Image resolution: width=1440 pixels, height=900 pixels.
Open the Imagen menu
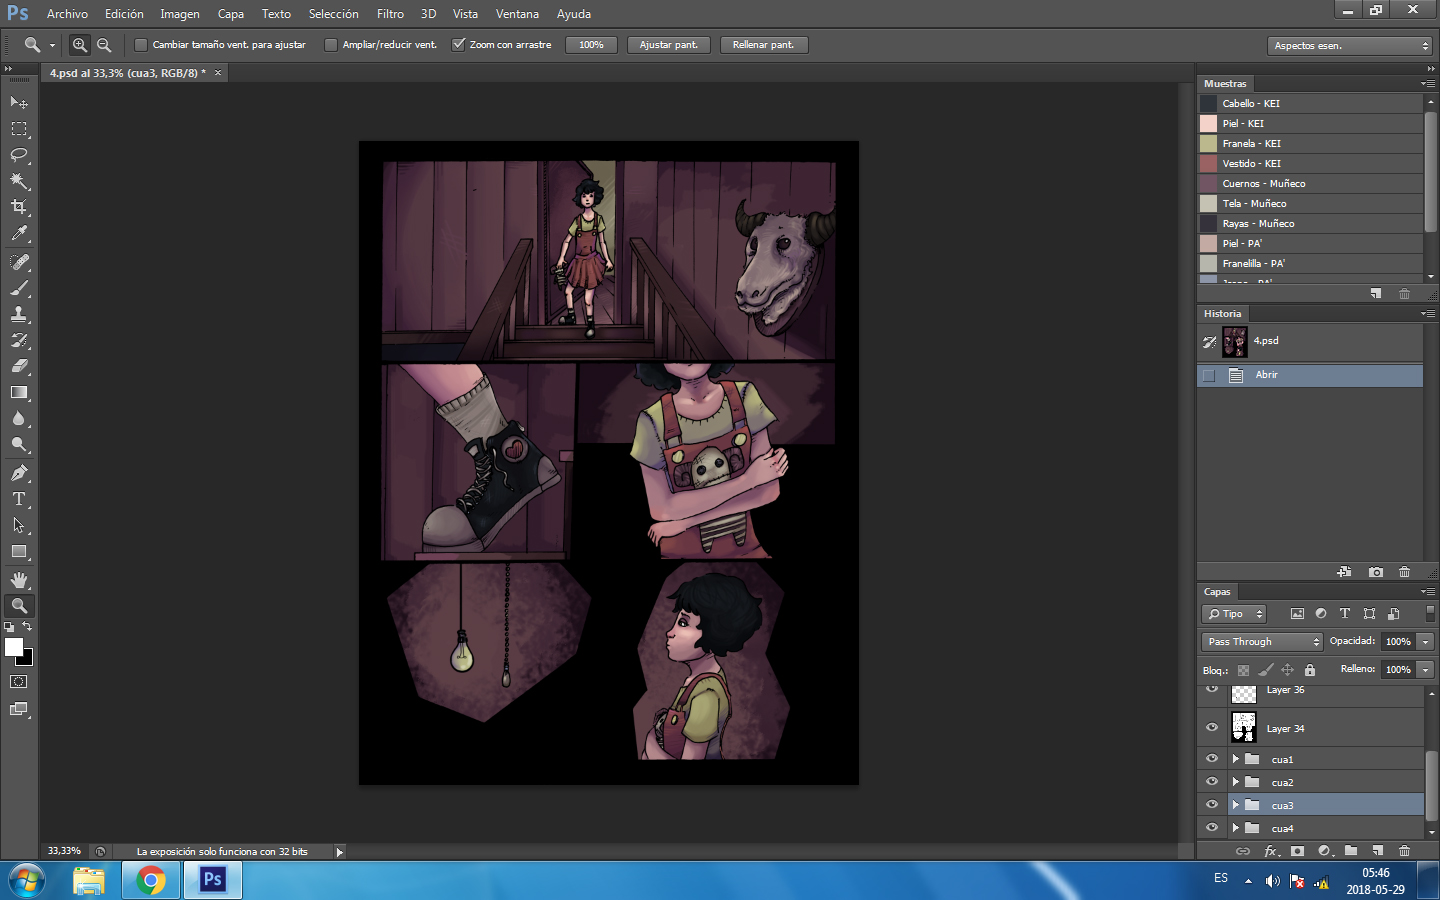(180, 14)
